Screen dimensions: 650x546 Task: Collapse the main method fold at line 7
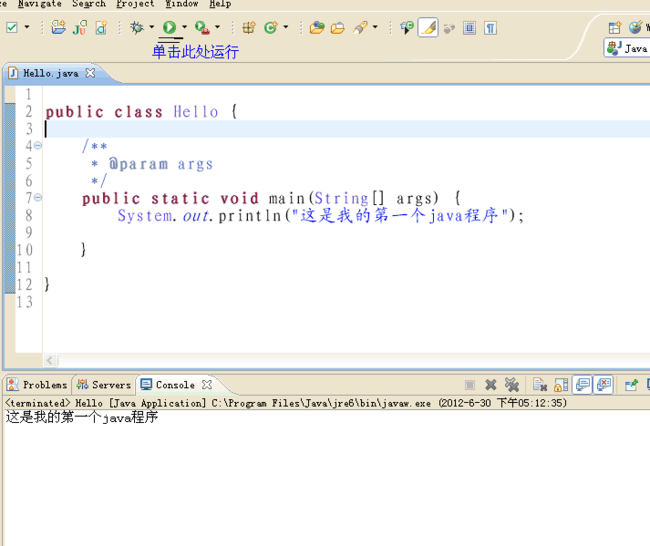38,197
